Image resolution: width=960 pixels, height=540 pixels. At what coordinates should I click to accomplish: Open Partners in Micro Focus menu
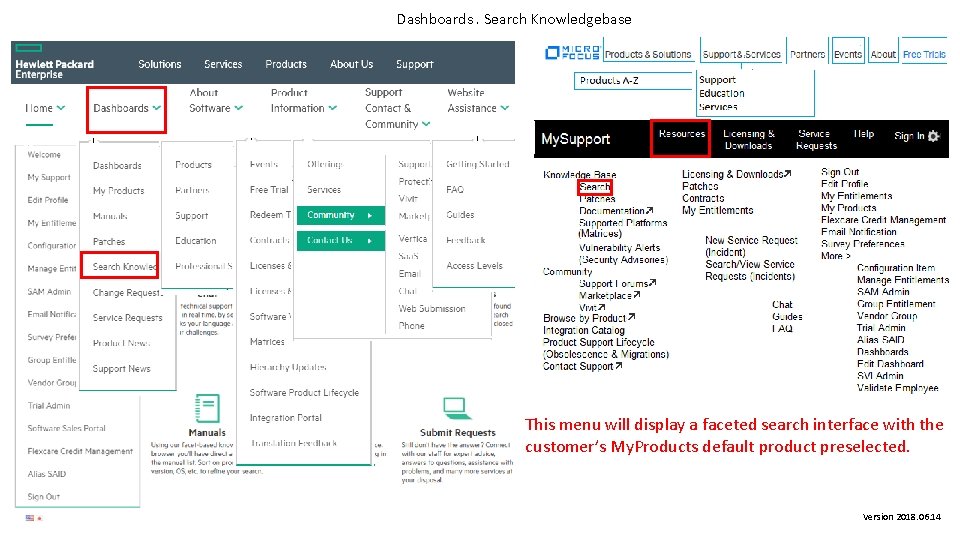pos(807,54)
